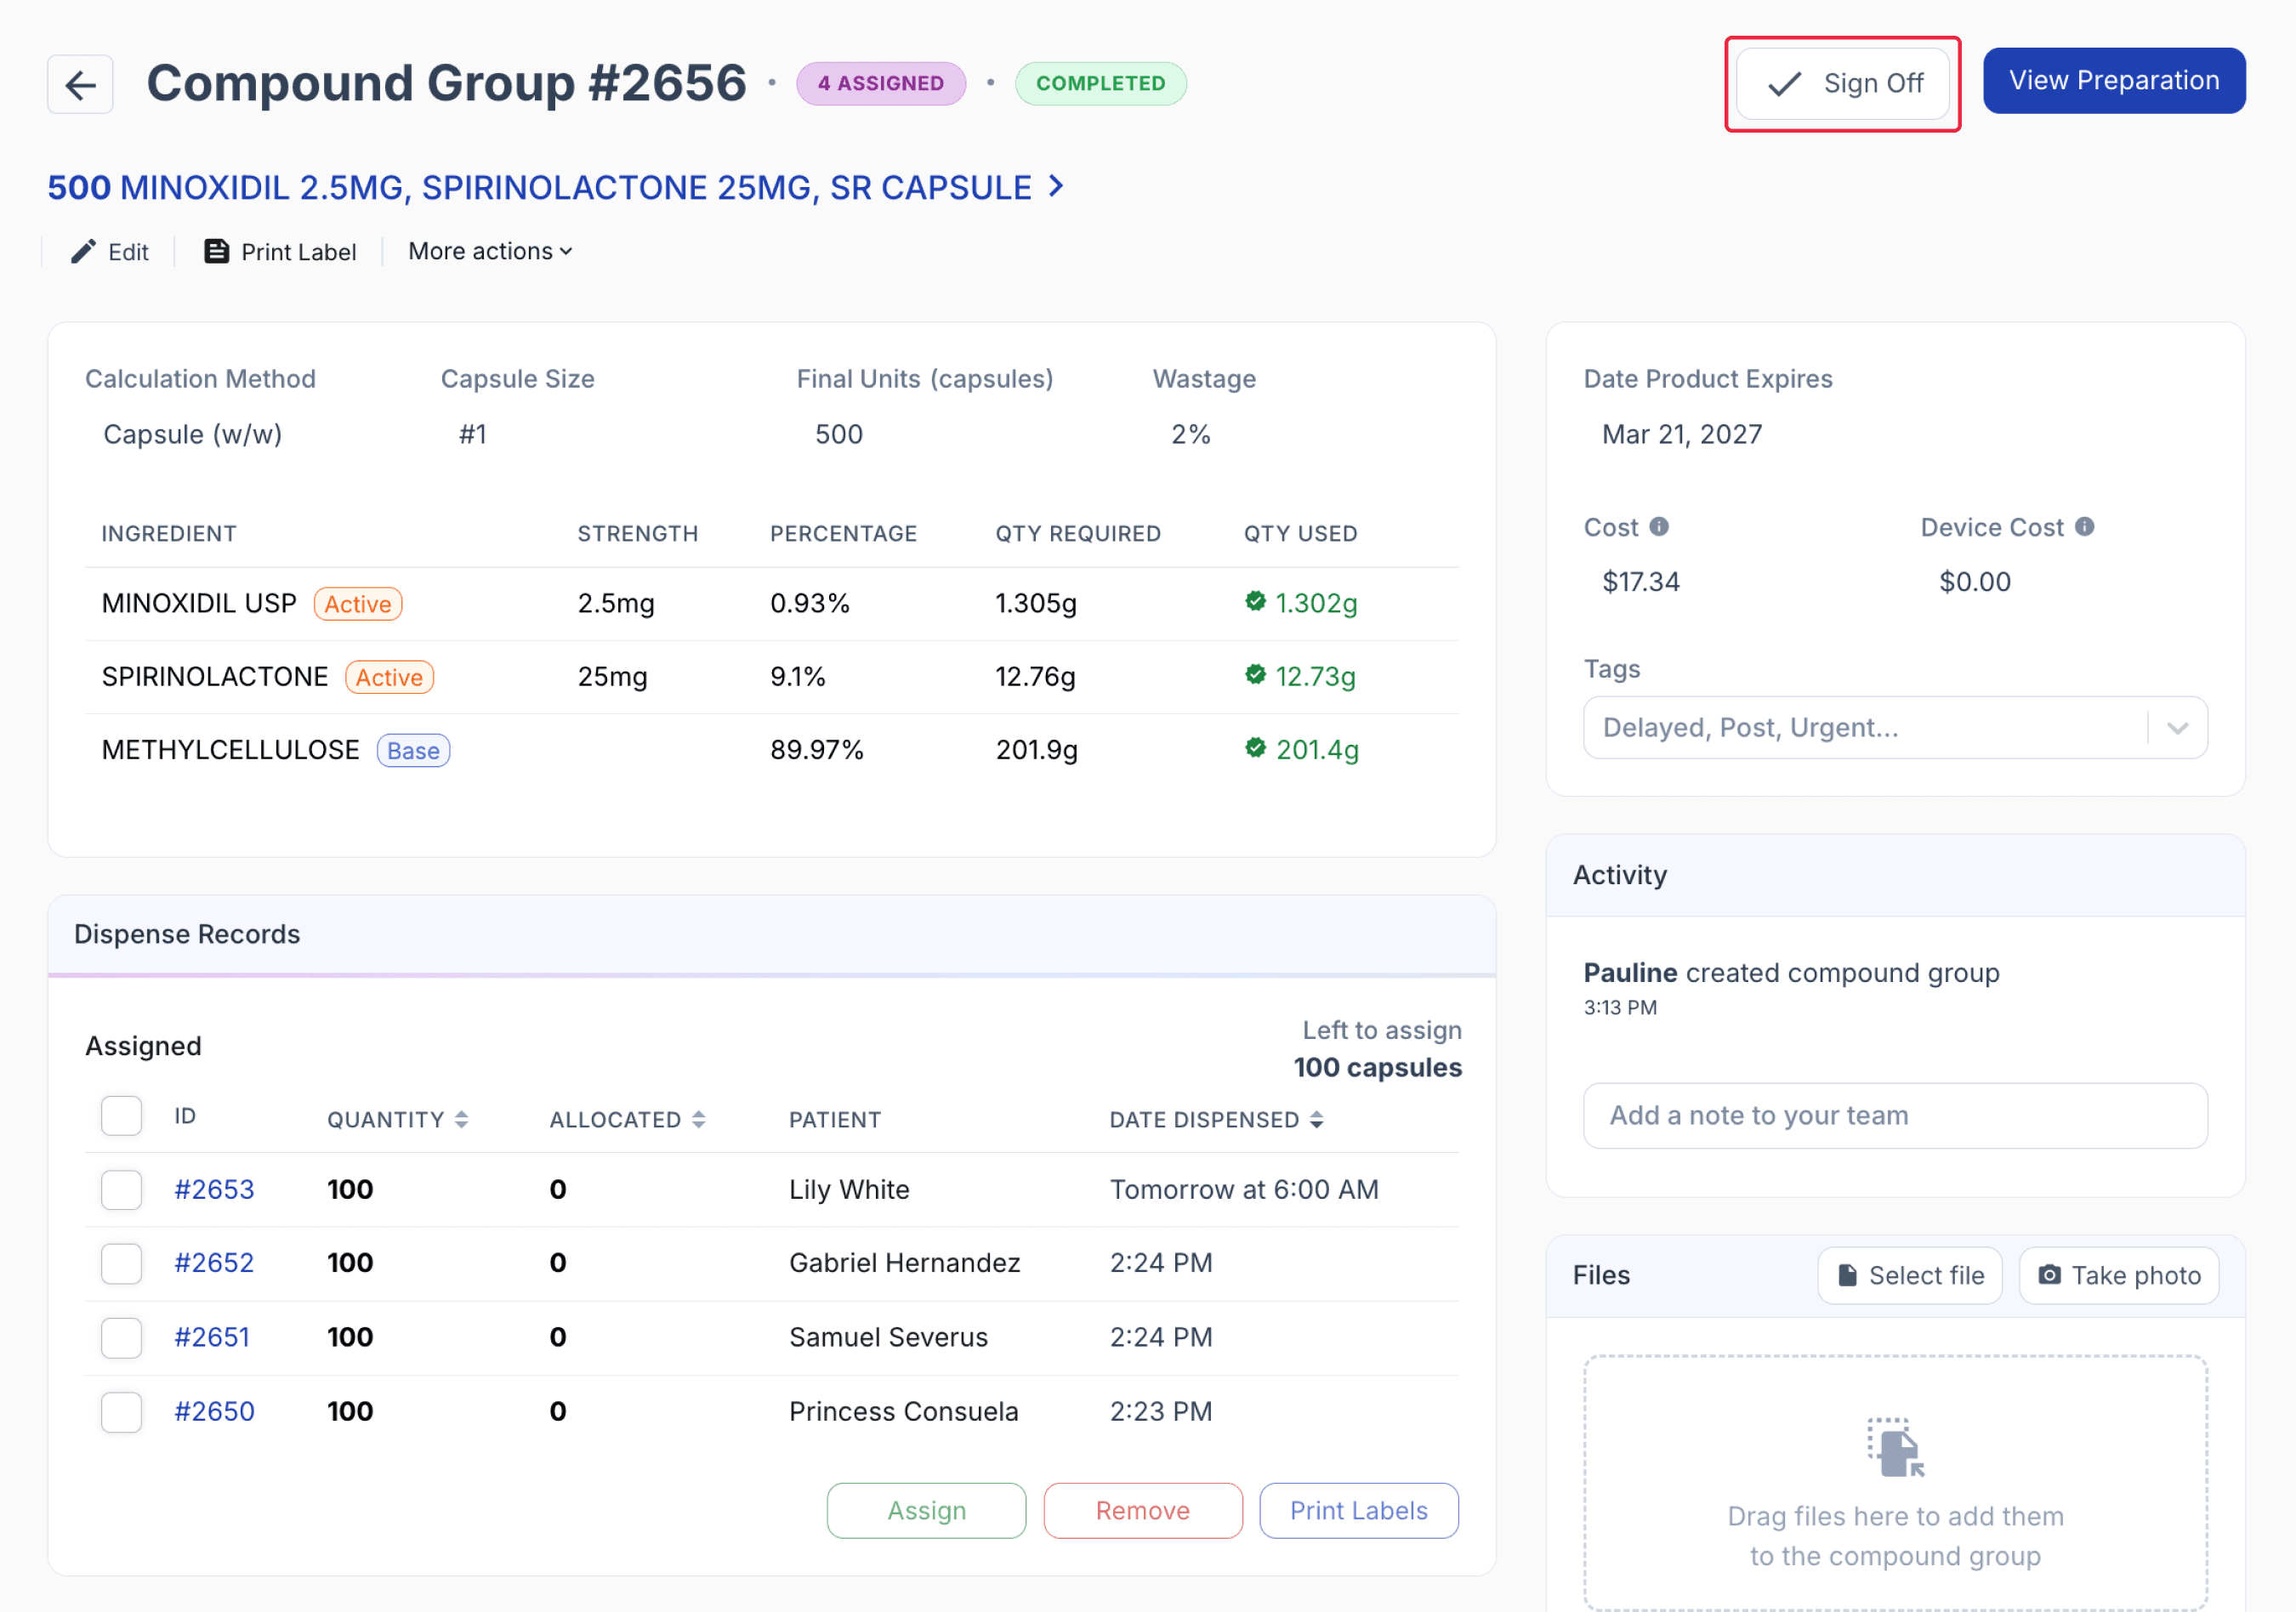This screenshot has height=1612, width=2296.
Task: Open the More actions dropdown
Action: pyautogui.click(x=490, y=251)
